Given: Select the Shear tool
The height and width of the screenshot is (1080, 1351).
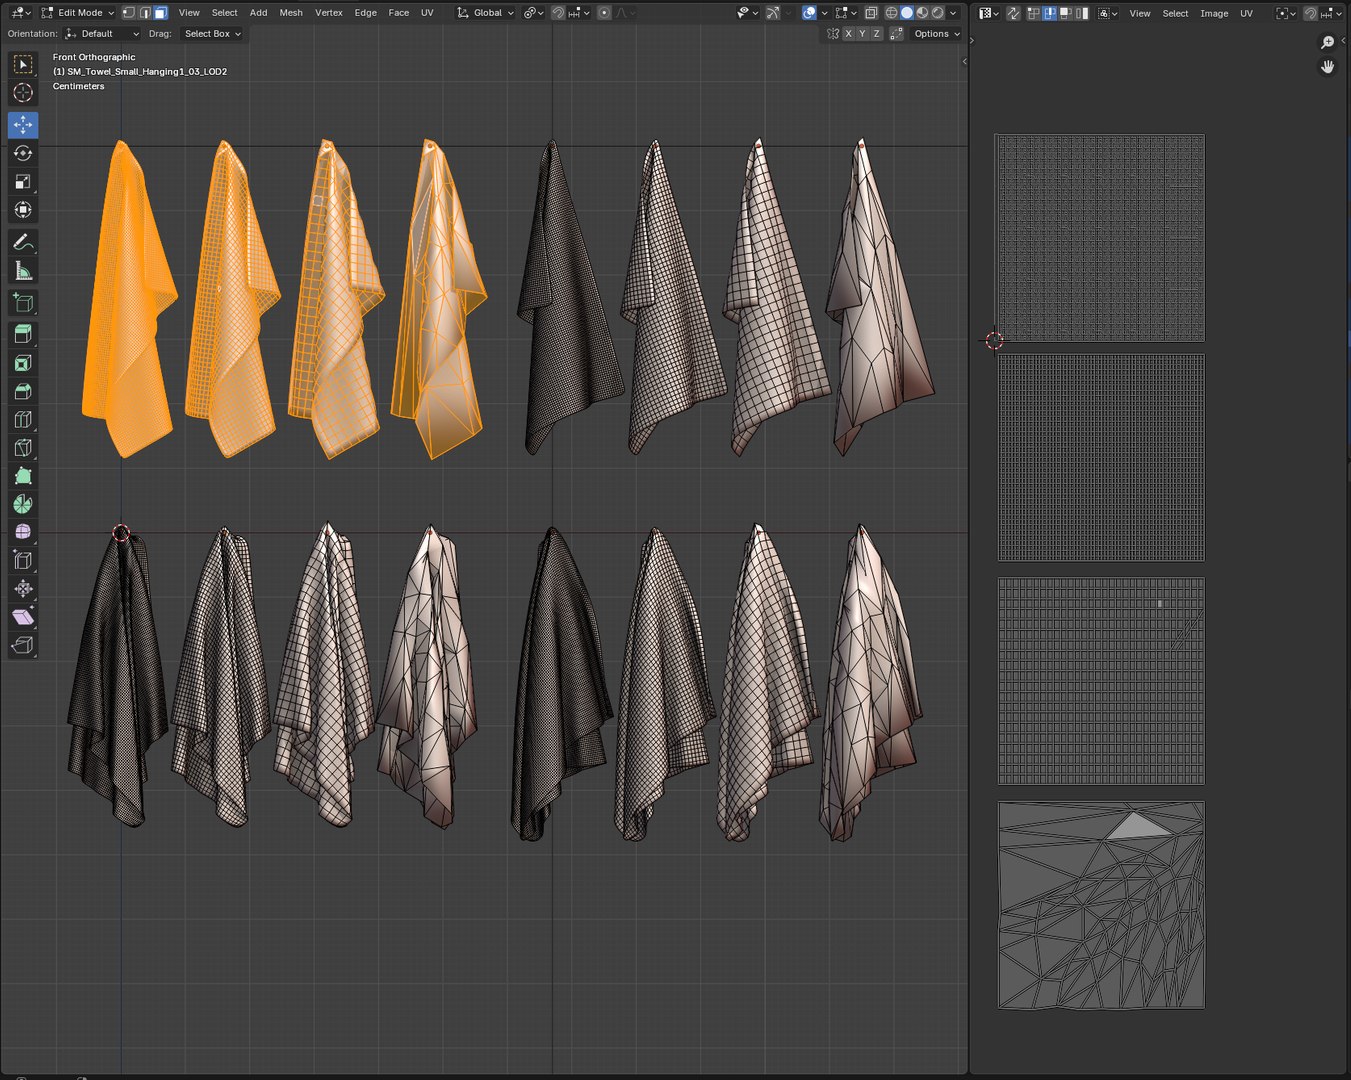Looking at the screenshot, I should pyautogui.click(x=23, y=617).
